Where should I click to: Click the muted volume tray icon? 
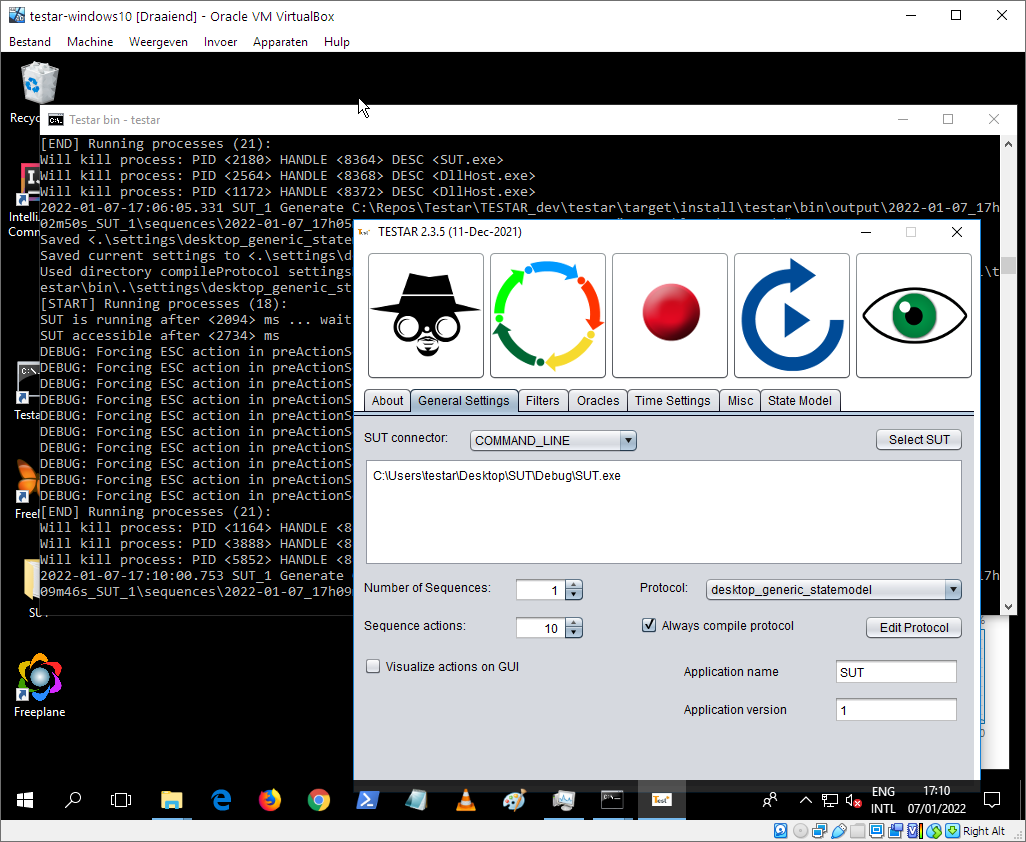853,800
